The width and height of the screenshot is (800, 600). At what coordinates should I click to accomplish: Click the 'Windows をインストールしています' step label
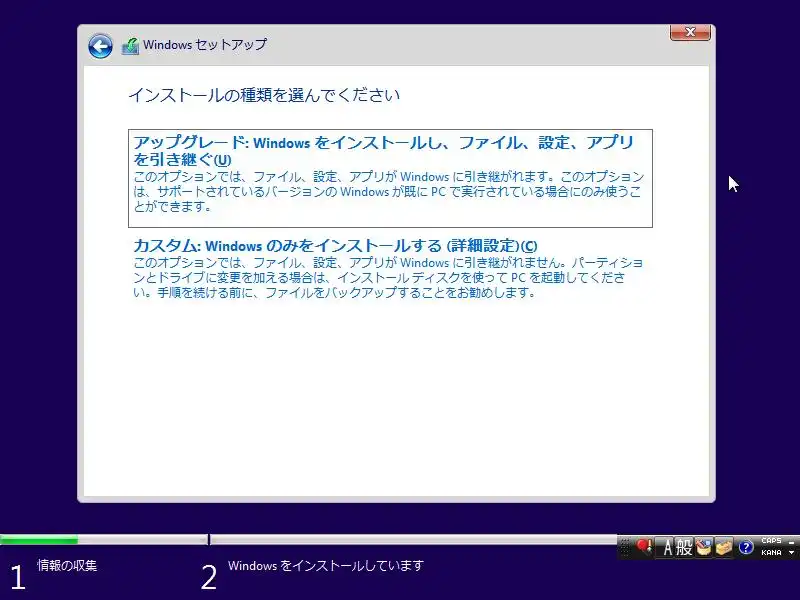(326, 566)
